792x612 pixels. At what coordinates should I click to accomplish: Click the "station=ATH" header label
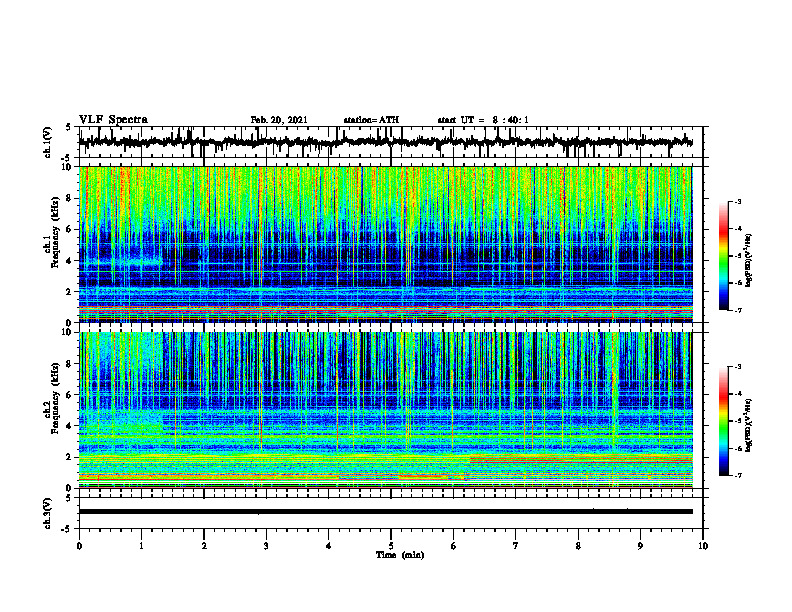tap(371, 120)
